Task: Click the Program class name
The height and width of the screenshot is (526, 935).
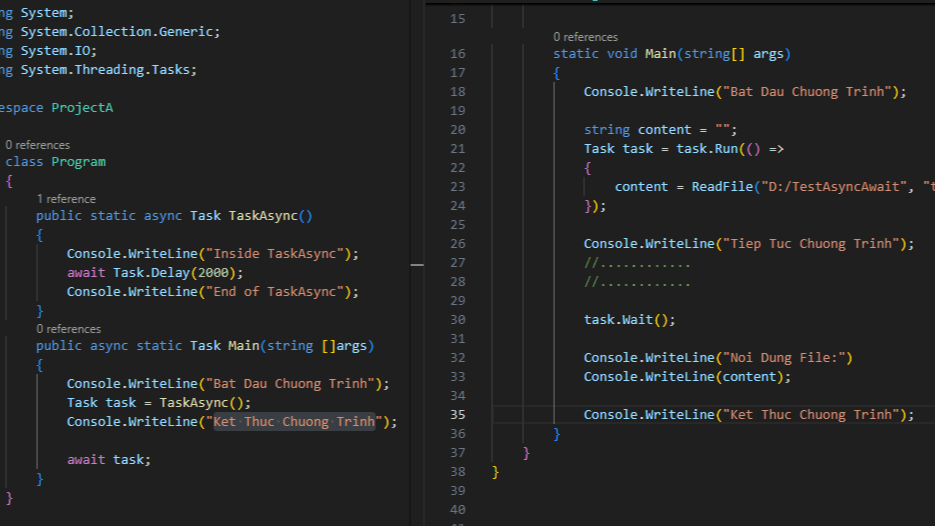Action: point(78,162)
